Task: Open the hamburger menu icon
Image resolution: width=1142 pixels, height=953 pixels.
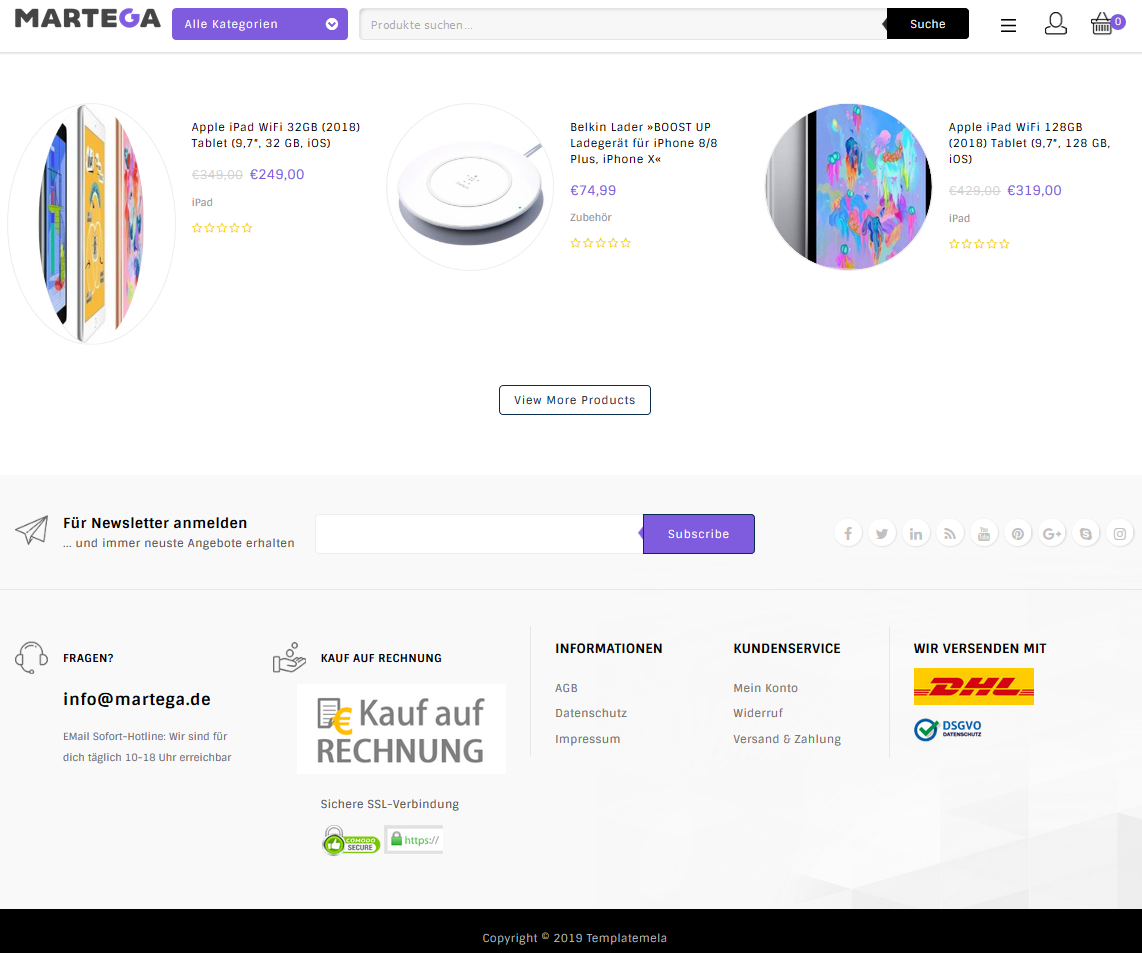Action: [1008, 26]
